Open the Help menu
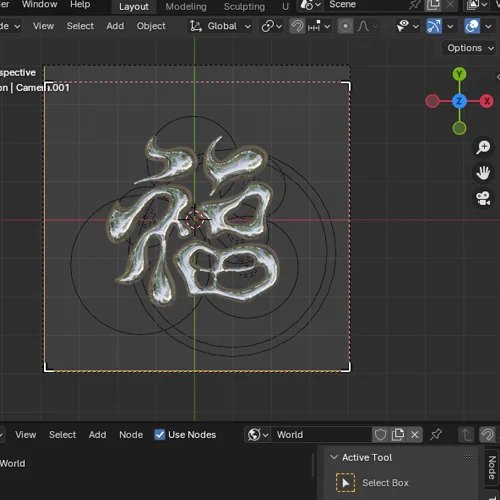Screen dimensions: 500x500 point(80,4)
